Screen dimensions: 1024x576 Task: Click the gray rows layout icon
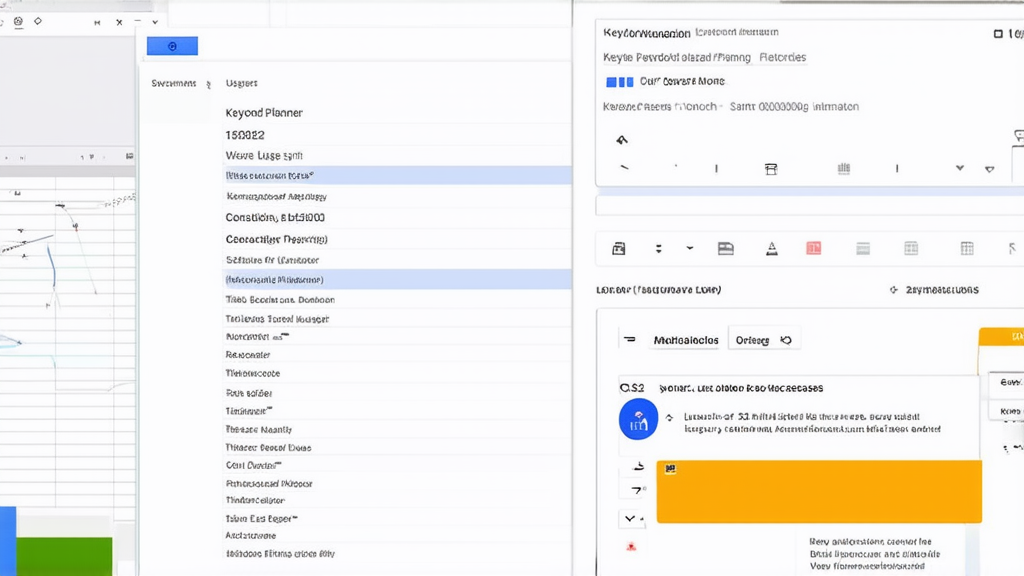point(863,248)
